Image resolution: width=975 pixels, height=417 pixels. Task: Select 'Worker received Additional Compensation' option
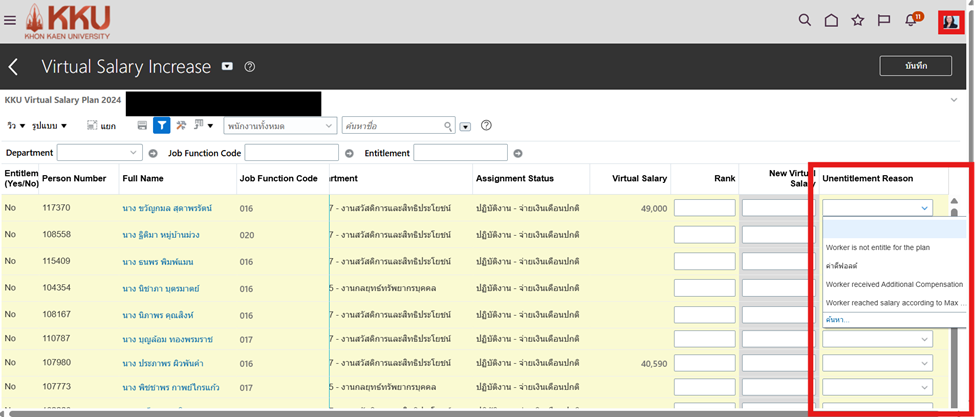894,284
